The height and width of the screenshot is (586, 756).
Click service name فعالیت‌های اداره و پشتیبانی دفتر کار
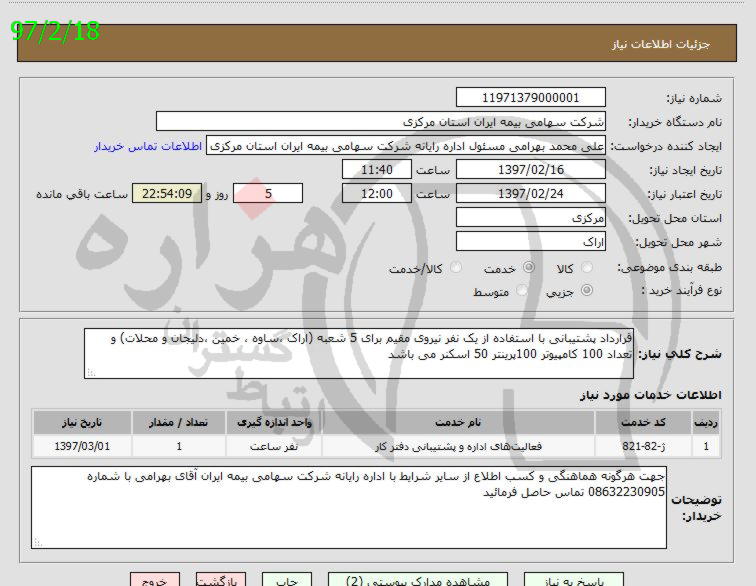pyautogui.click(x=458, y=446)
